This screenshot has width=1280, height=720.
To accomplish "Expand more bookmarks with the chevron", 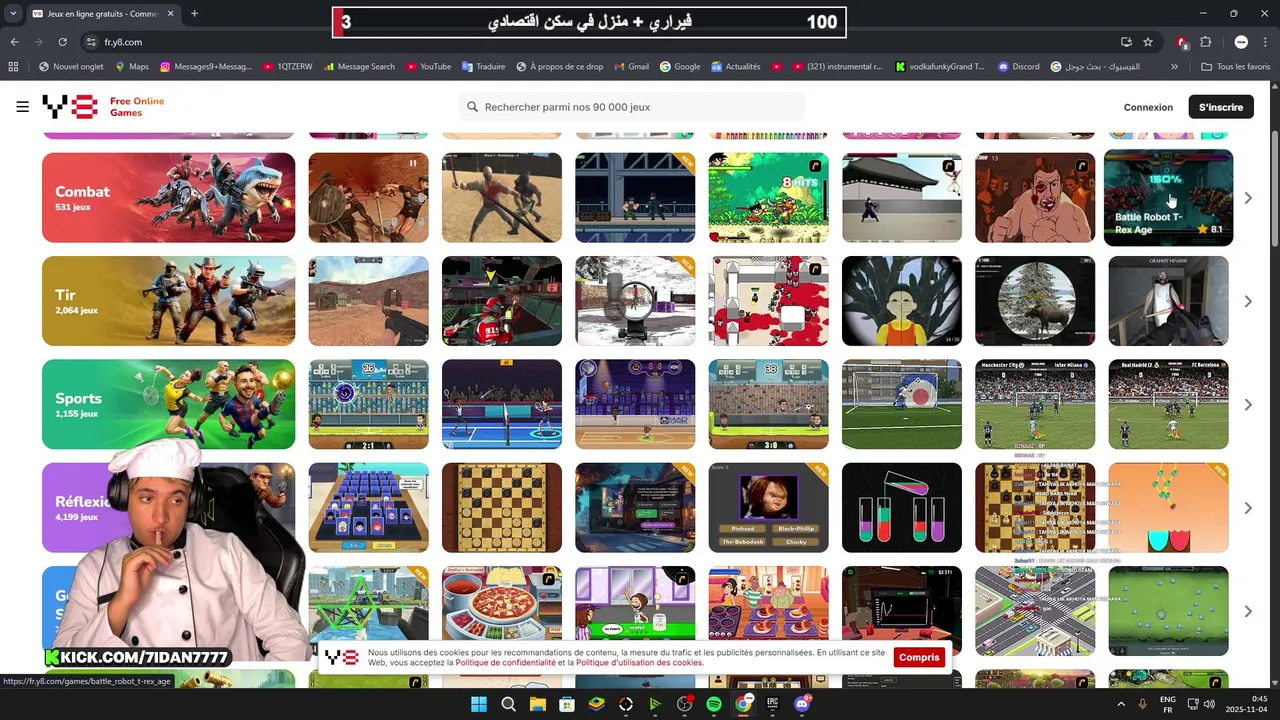I will [x=1174, y=67].
